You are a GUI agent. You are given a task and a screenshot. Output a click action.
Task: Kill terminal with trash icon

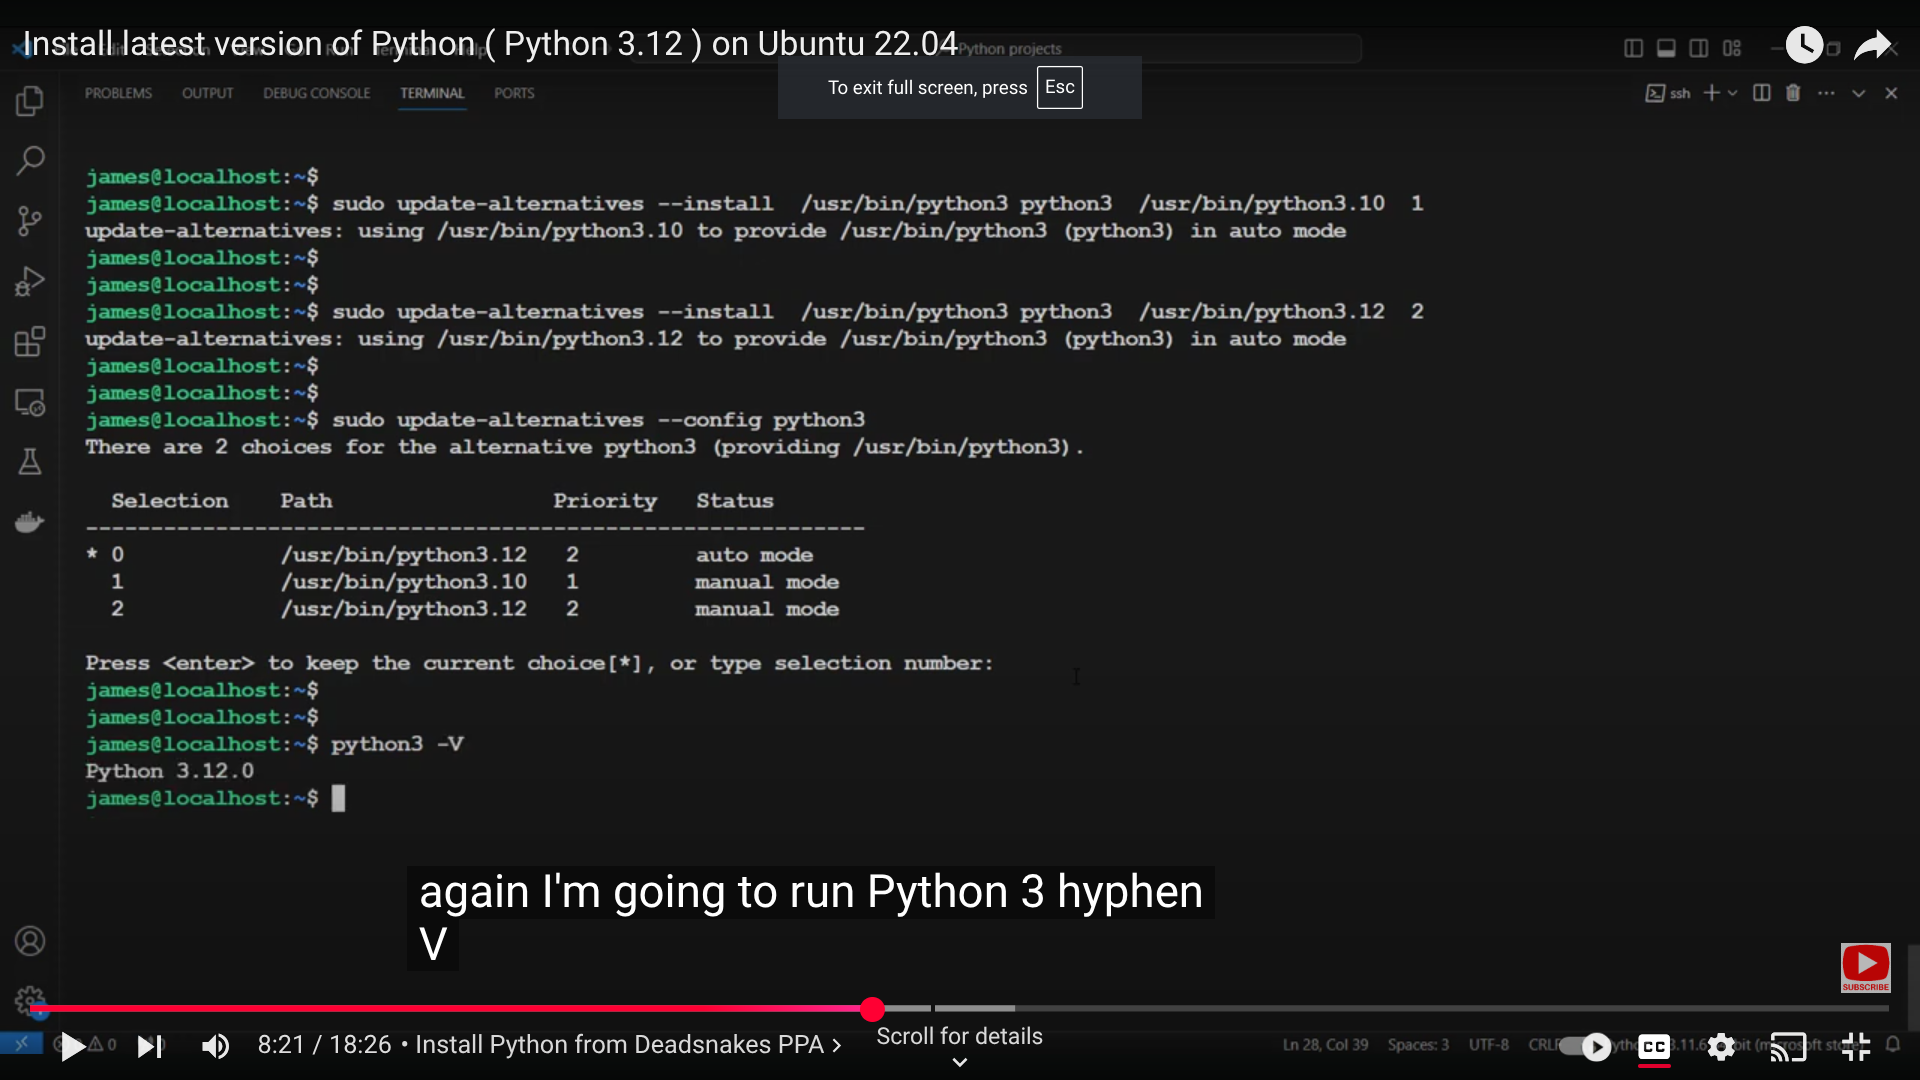[1793, 93]
